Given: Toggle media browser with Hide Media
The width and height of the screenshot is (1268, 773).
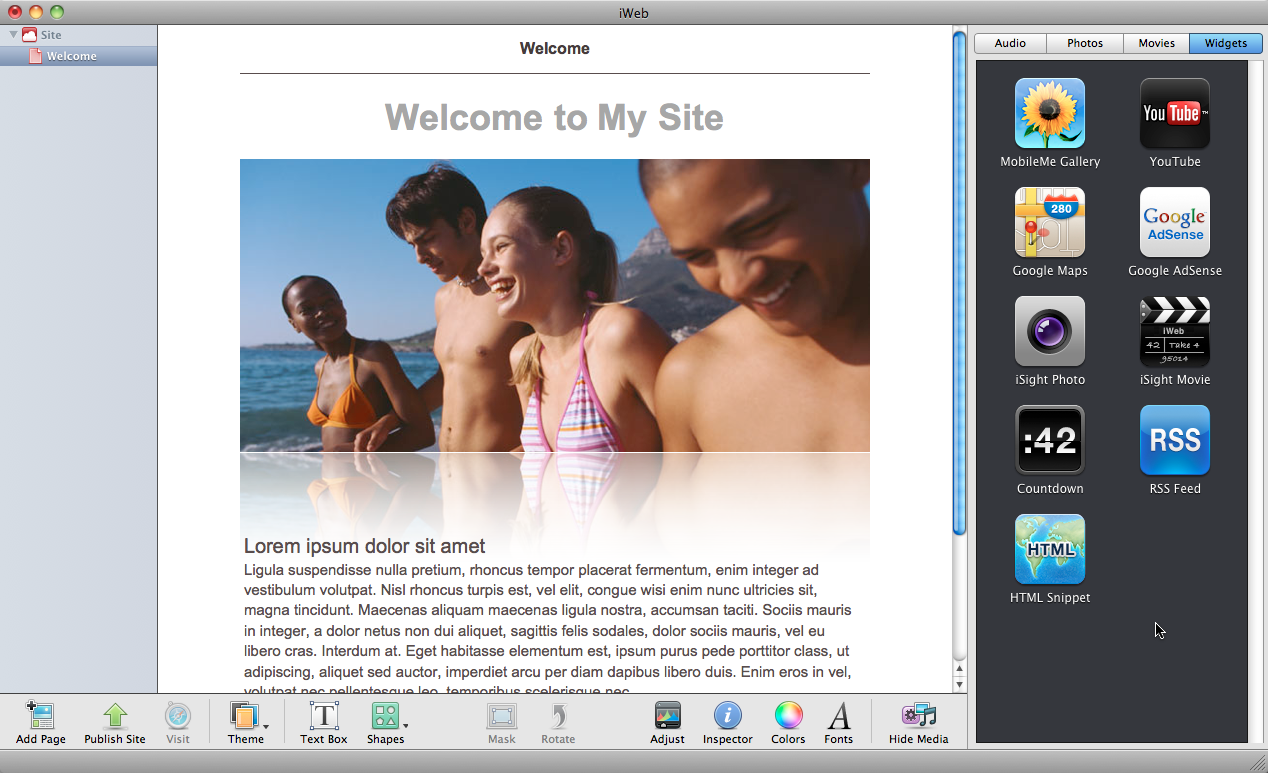Looking at the screenshot, I should (918, 723).
